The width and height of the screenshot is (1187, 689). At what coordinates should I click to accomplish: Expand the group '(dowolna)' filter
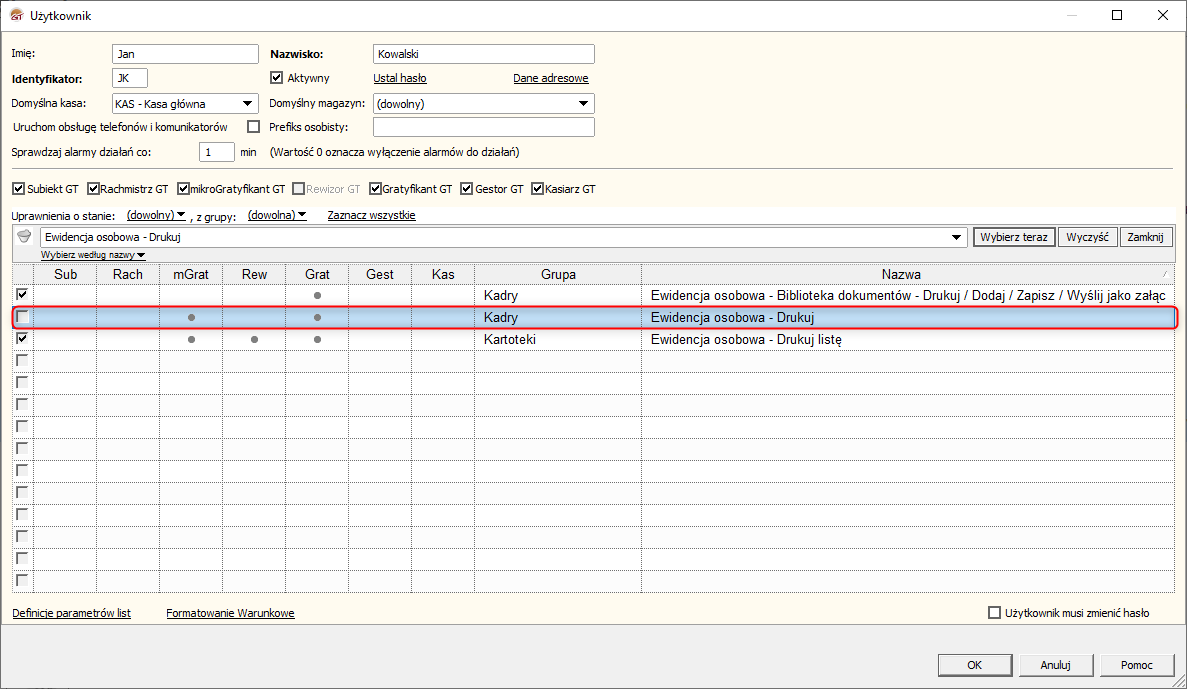pos(277,215)
